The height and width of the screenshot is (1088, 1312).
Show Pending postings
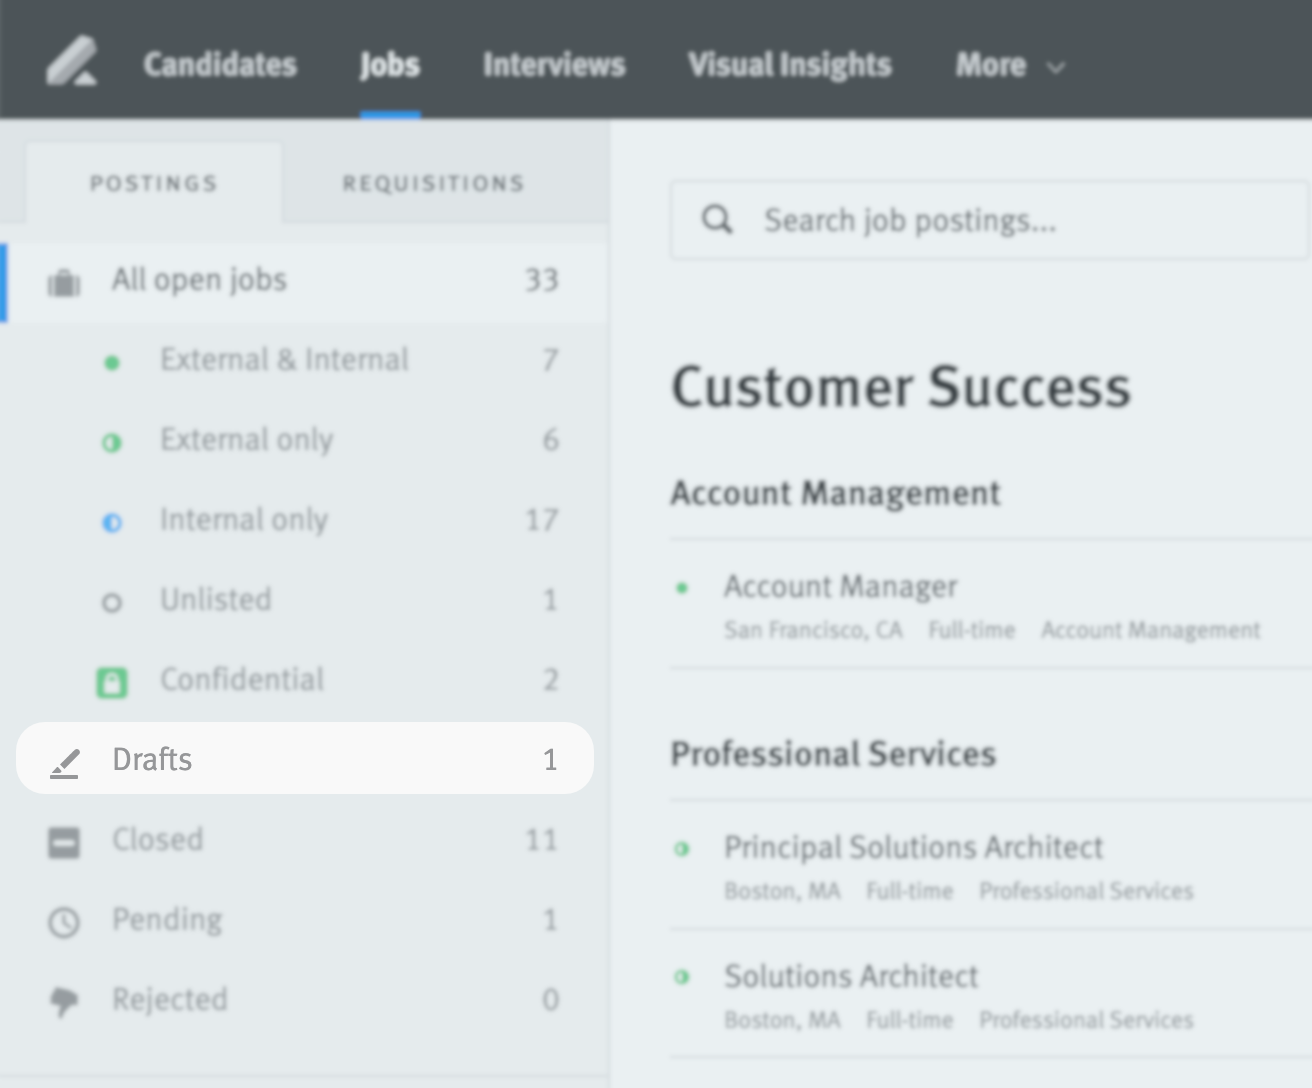[x=304, y=920]
